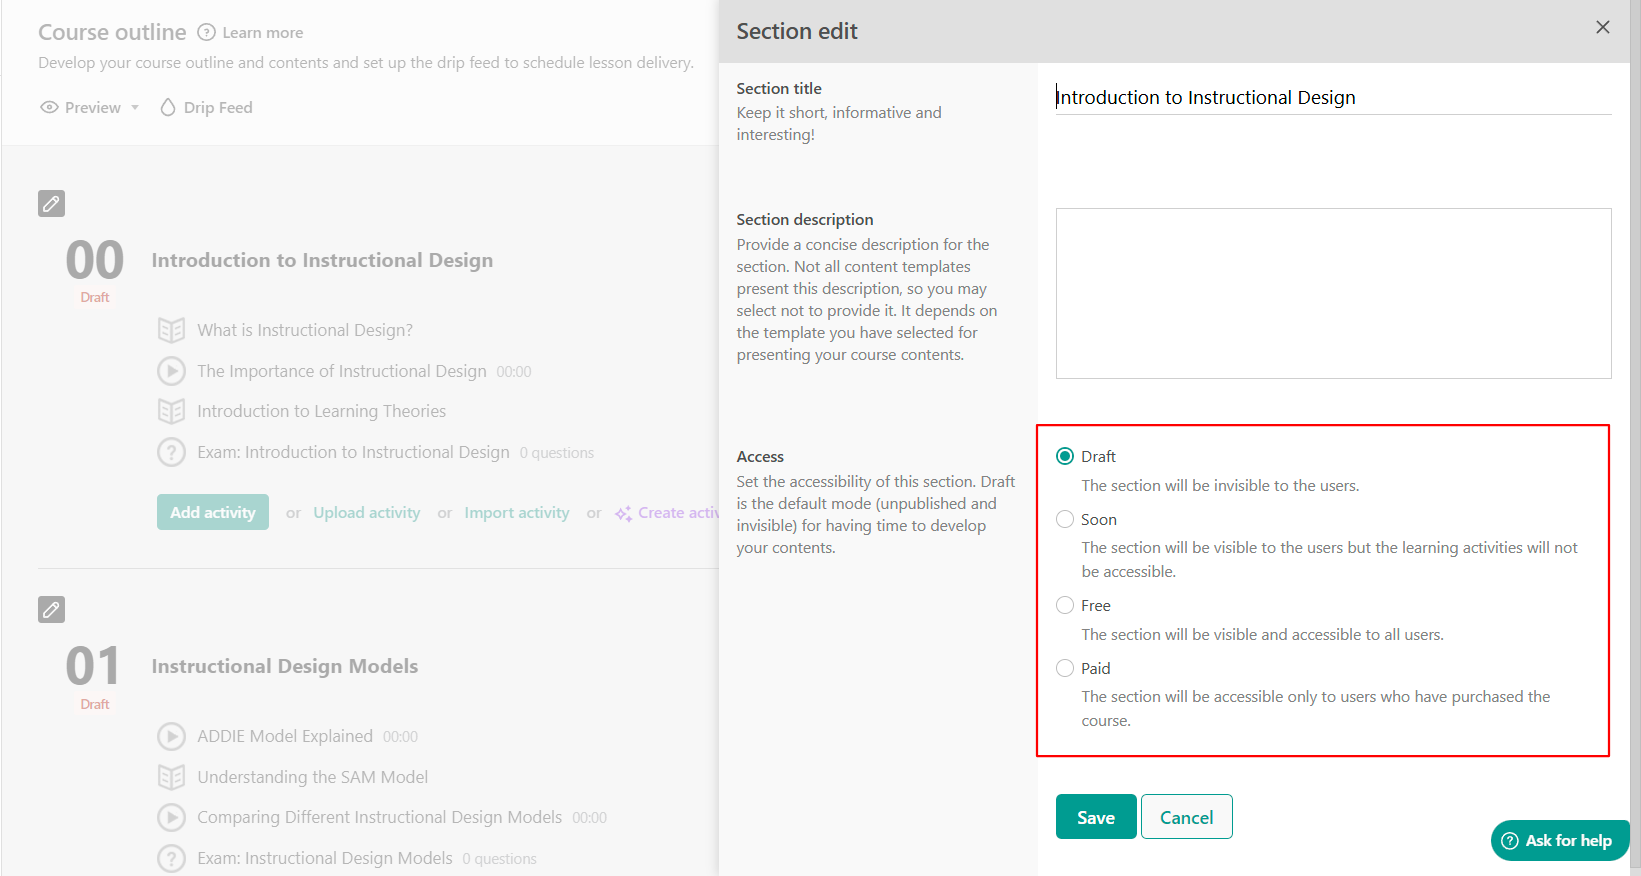Click the Drip Feed droplet icon
The width and height of the screenshot is (1641, 876).
pyautogui.click(x=168, y=107)
